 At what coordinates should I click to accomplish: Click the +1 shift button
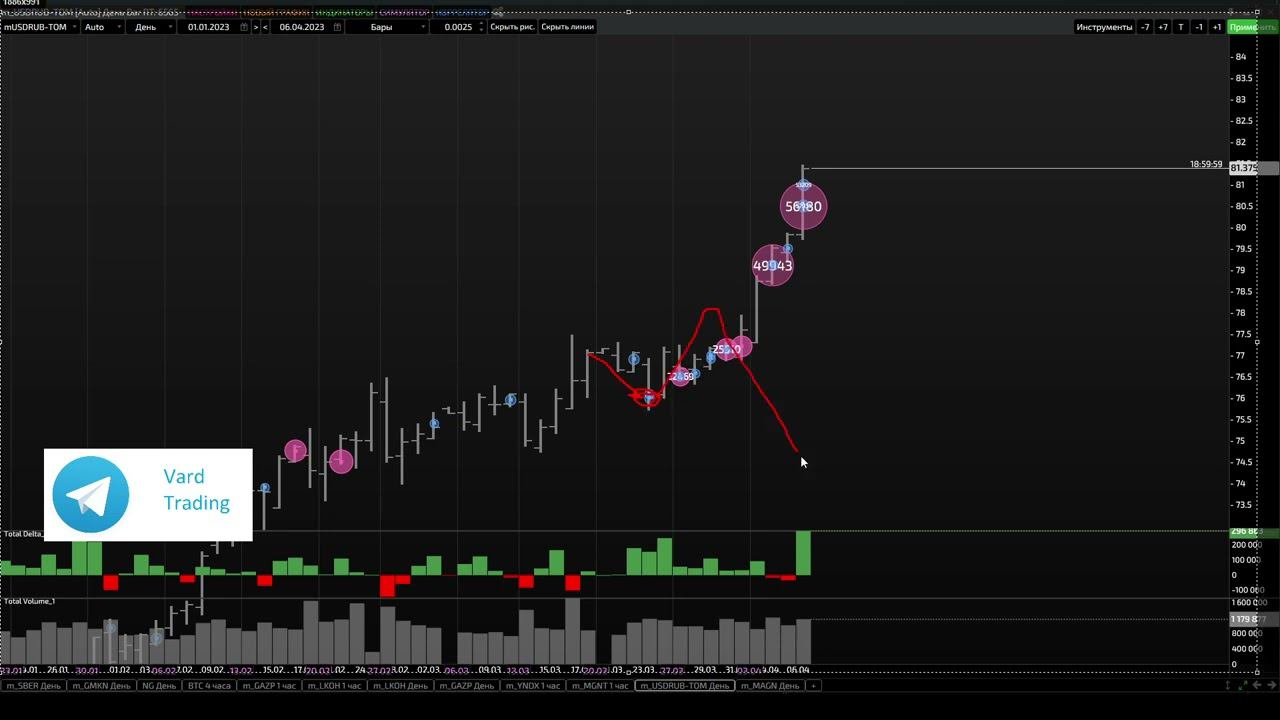[x=1217, y=27]
